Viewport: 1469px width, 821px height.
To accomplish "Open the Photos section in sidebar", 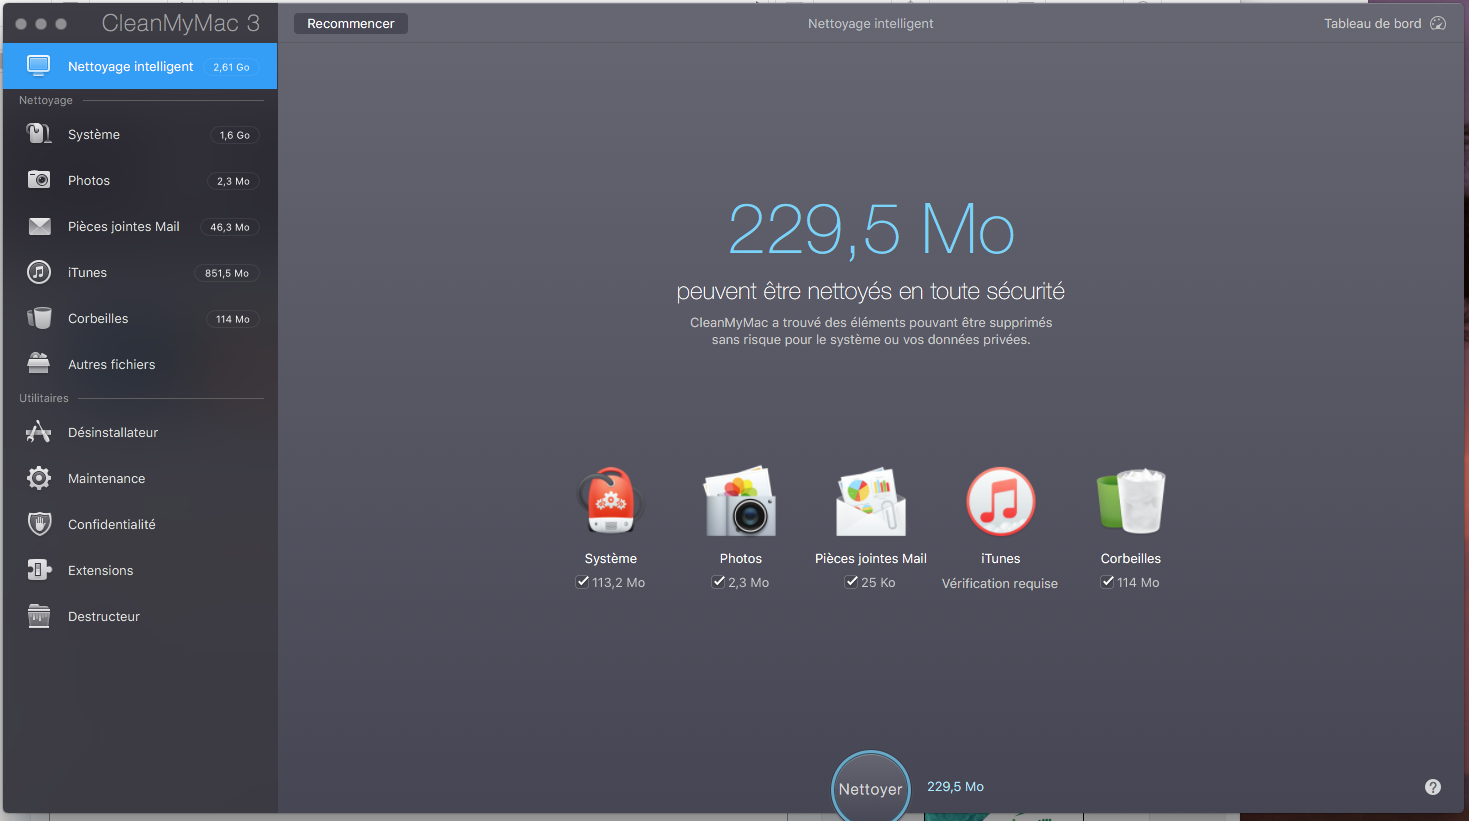I will (140, 180).
